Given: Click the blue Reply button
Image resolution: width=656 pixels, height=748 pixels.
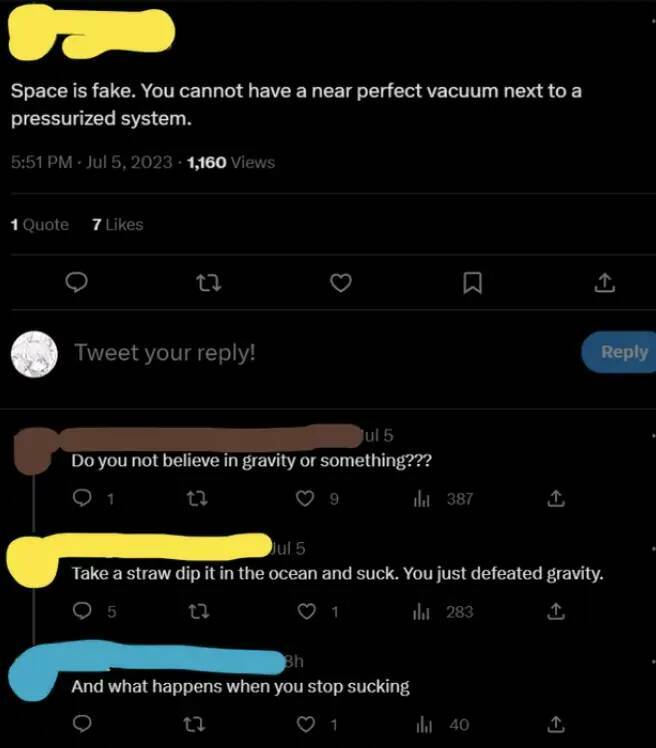Looking at the screenshot, I should click(x=621, y=352).
